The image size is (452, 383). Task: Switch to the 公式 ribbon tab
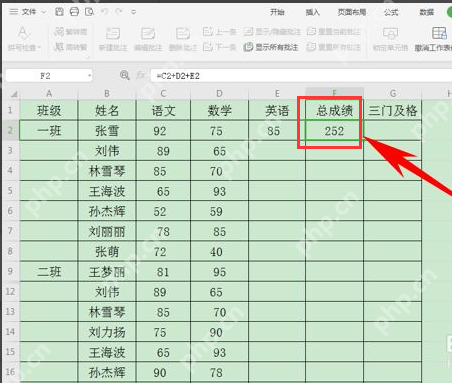pos(391,12)
